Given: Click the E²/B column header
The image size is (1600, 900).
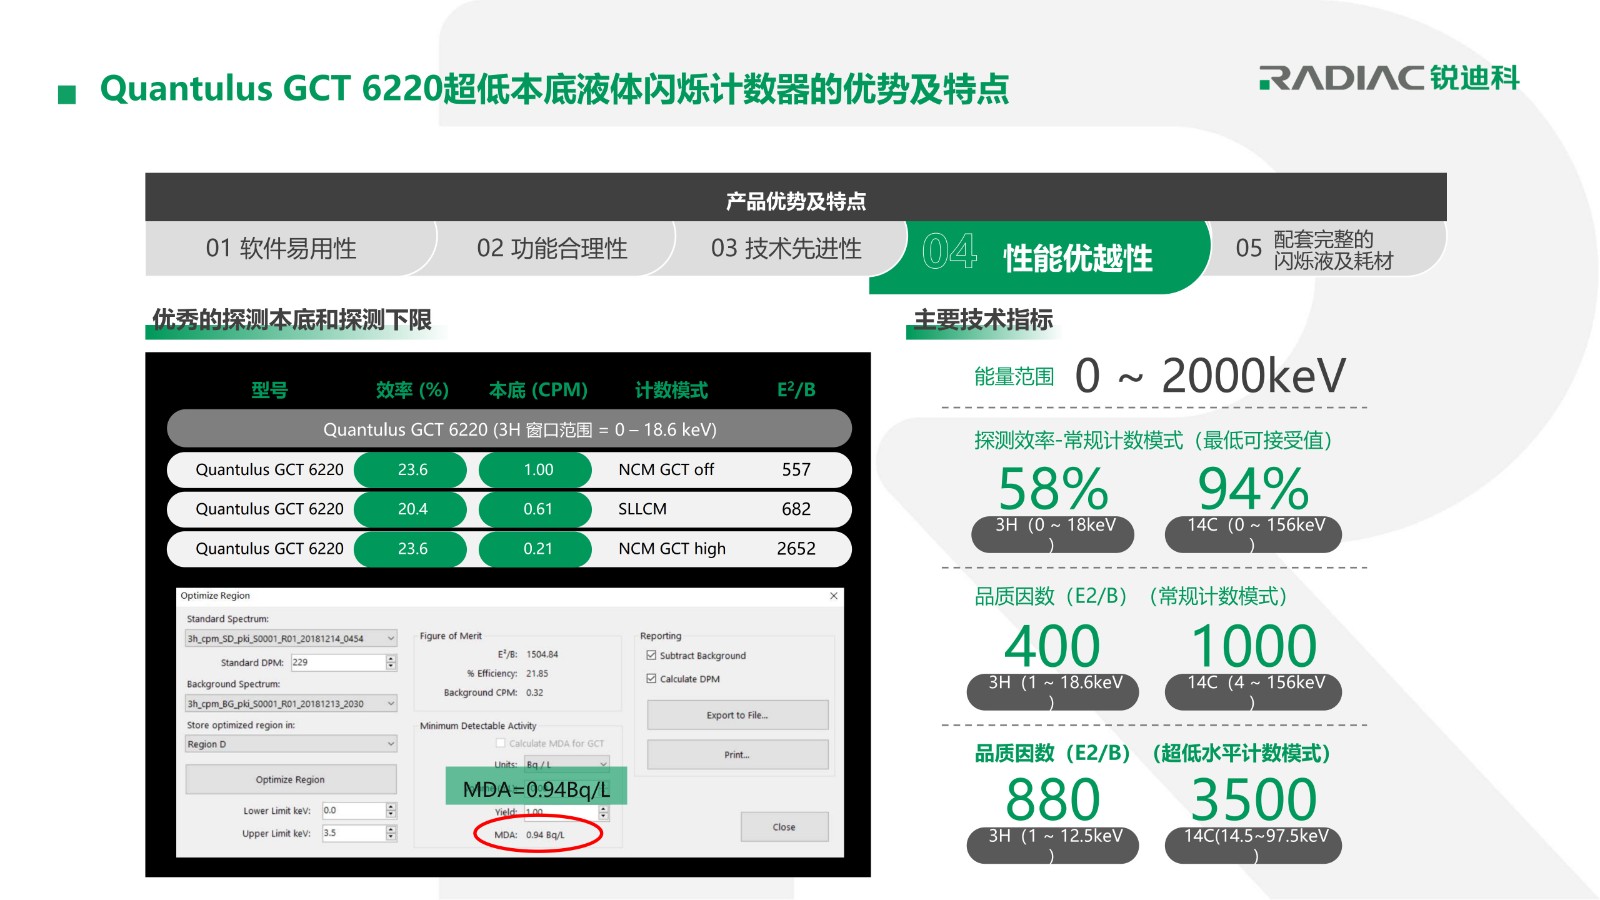Looking at the screenshot, I should click(x=796, y=389).
